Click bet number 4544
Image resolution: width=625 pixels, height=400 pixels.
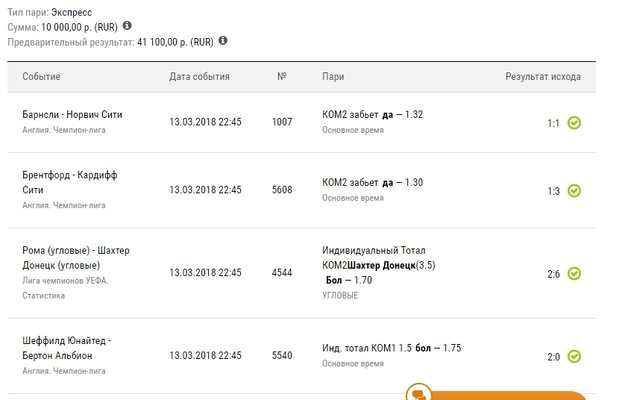[282, 272]
